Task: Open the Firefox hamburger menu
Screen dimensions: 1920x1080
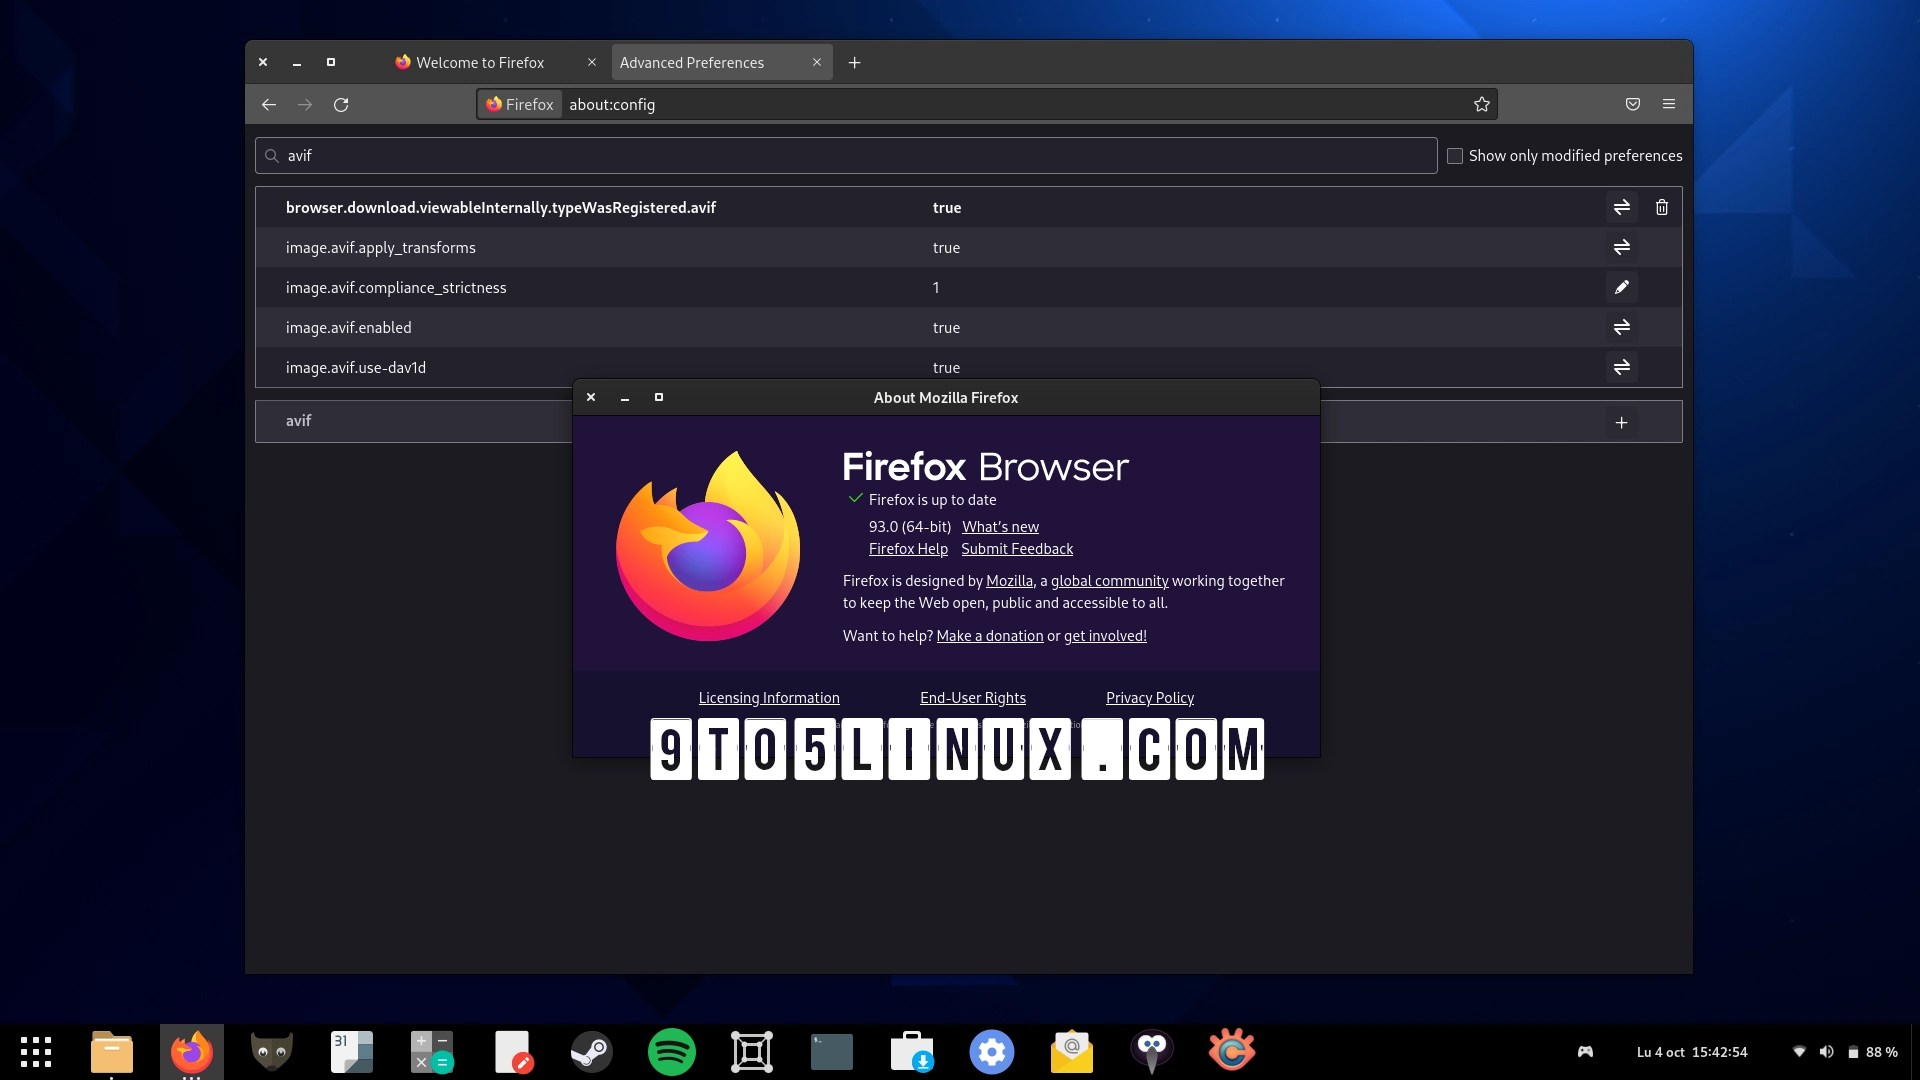Action: pos(1668,104)
